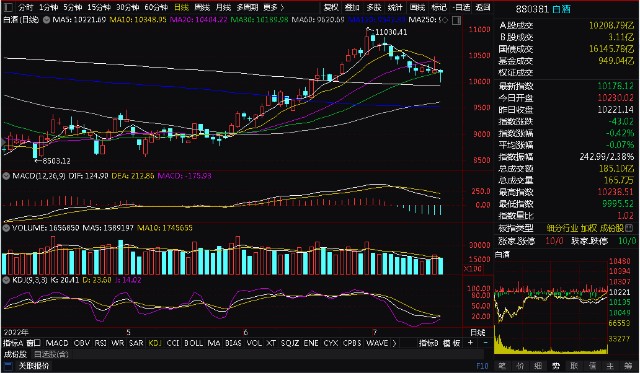This screenshot has width=640, height=373.
Task: Click the small window icon after MA250
Action: click(457, 20)
